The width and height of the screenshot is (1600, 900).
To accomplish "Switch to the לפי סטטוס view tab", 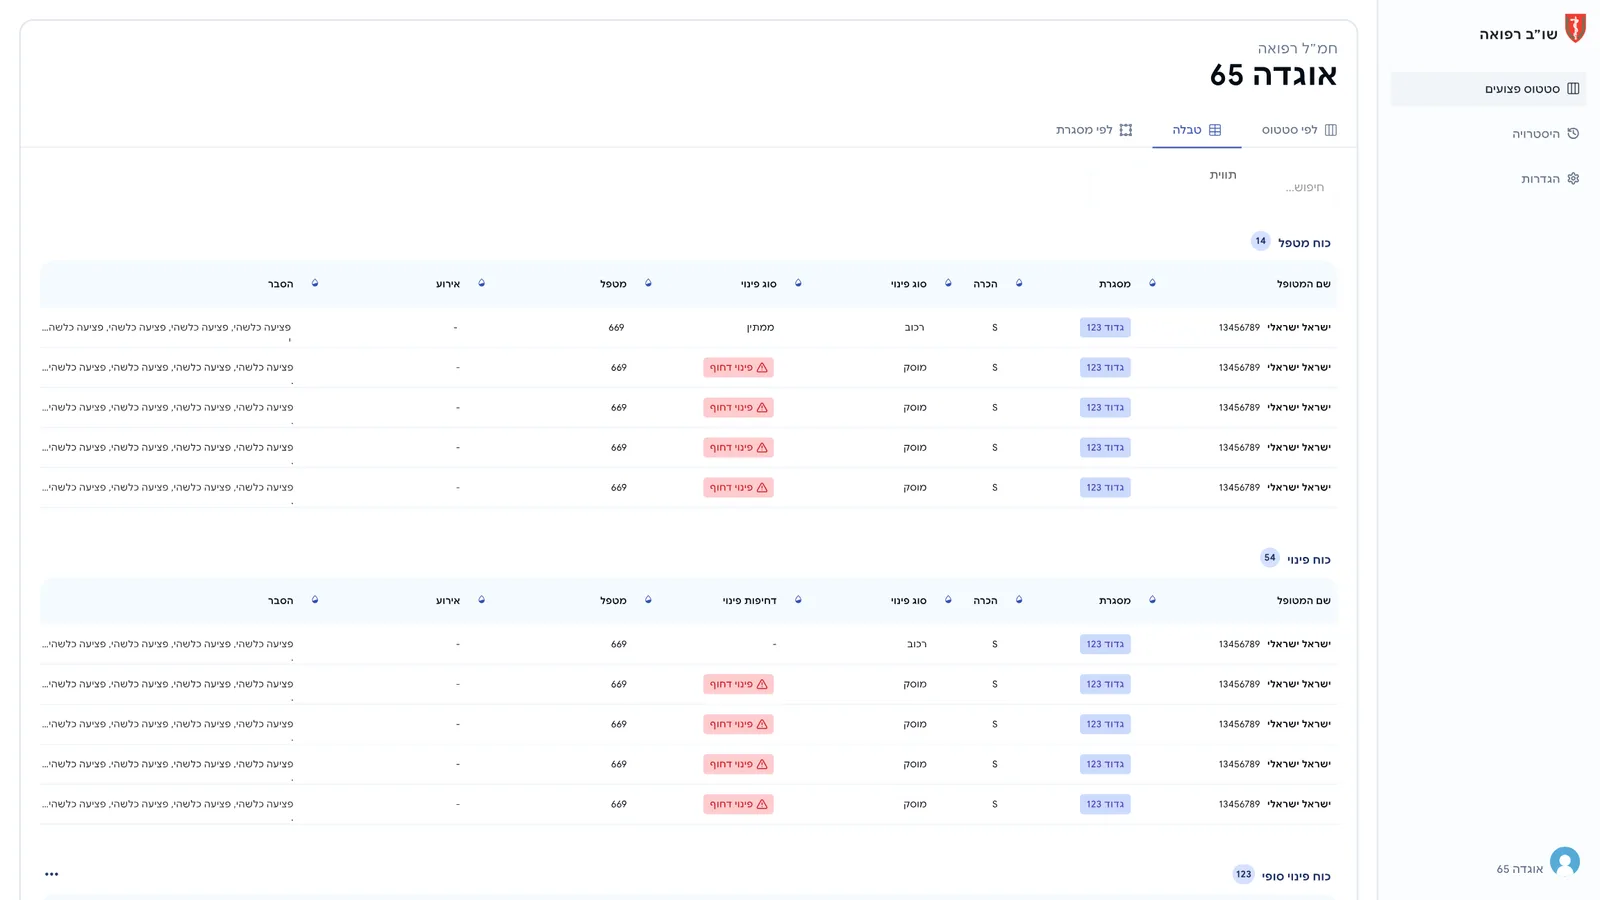I will pos(1298,130).
